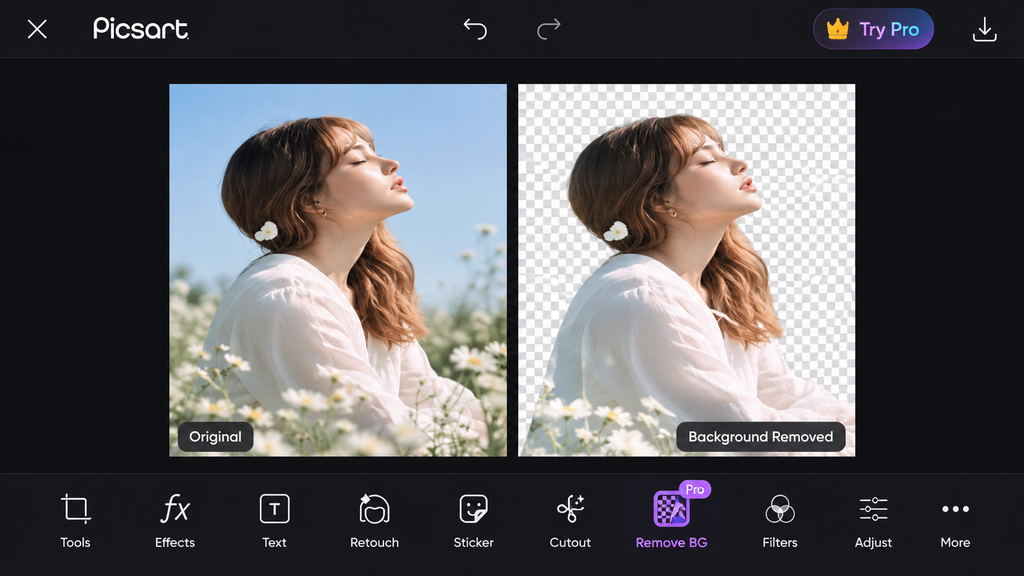Download the edited image
The width and height of the screenshot is (1024, 576).
click(x=984, y=29)
